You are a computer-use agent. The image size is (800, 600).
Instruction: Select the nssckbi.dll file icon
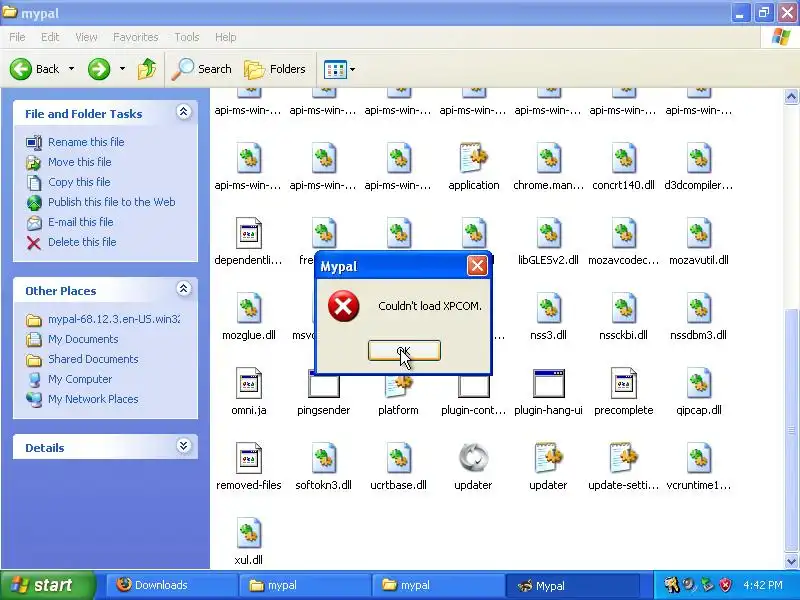click(x=623, y=308)
